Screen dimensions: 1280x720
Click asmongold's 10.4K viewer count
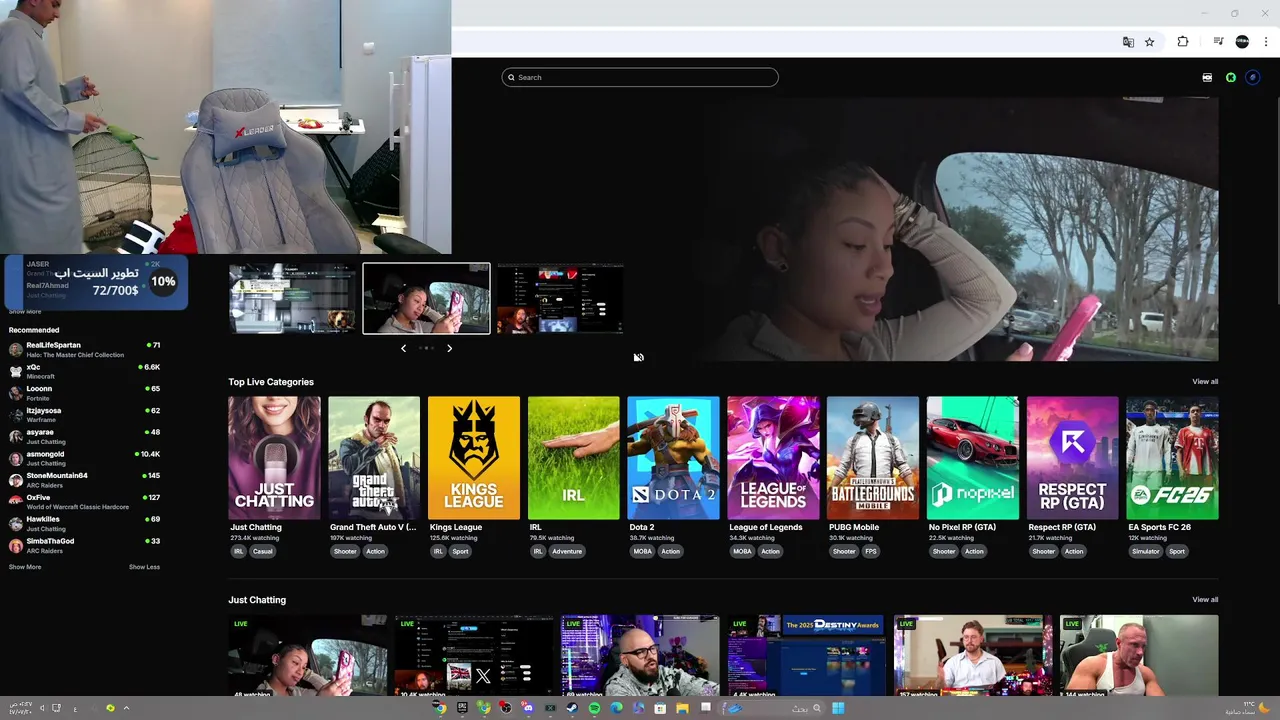tap(150, 454)
